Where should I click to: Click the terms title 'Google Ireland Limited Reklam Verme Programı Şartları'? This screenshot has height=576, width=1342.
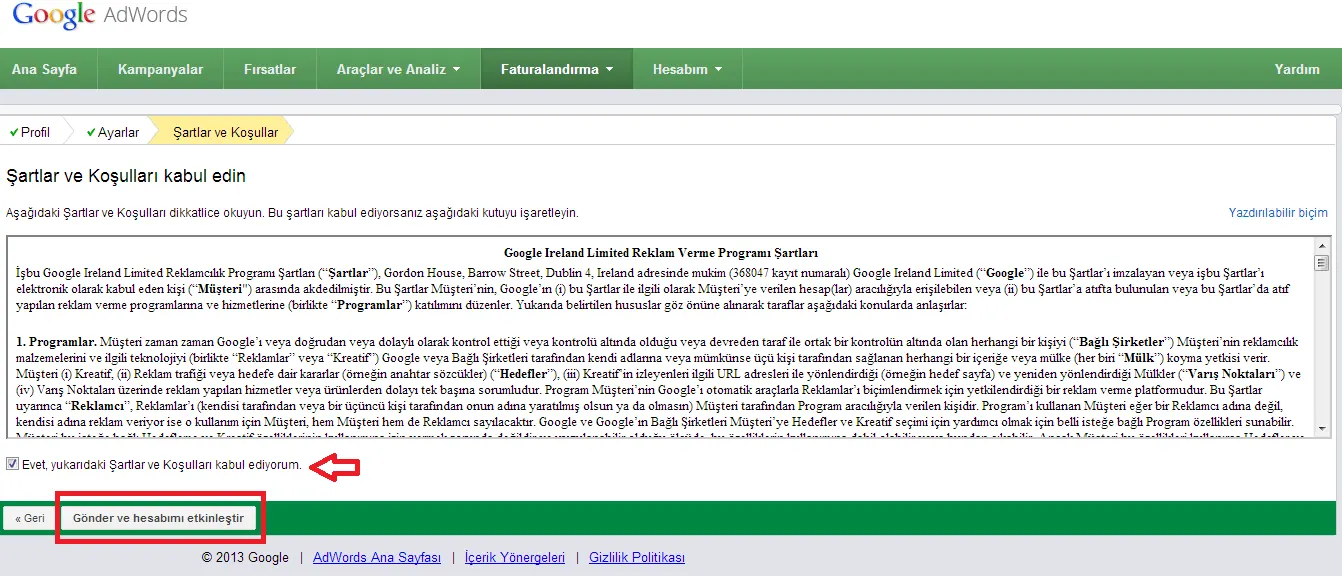662,253
